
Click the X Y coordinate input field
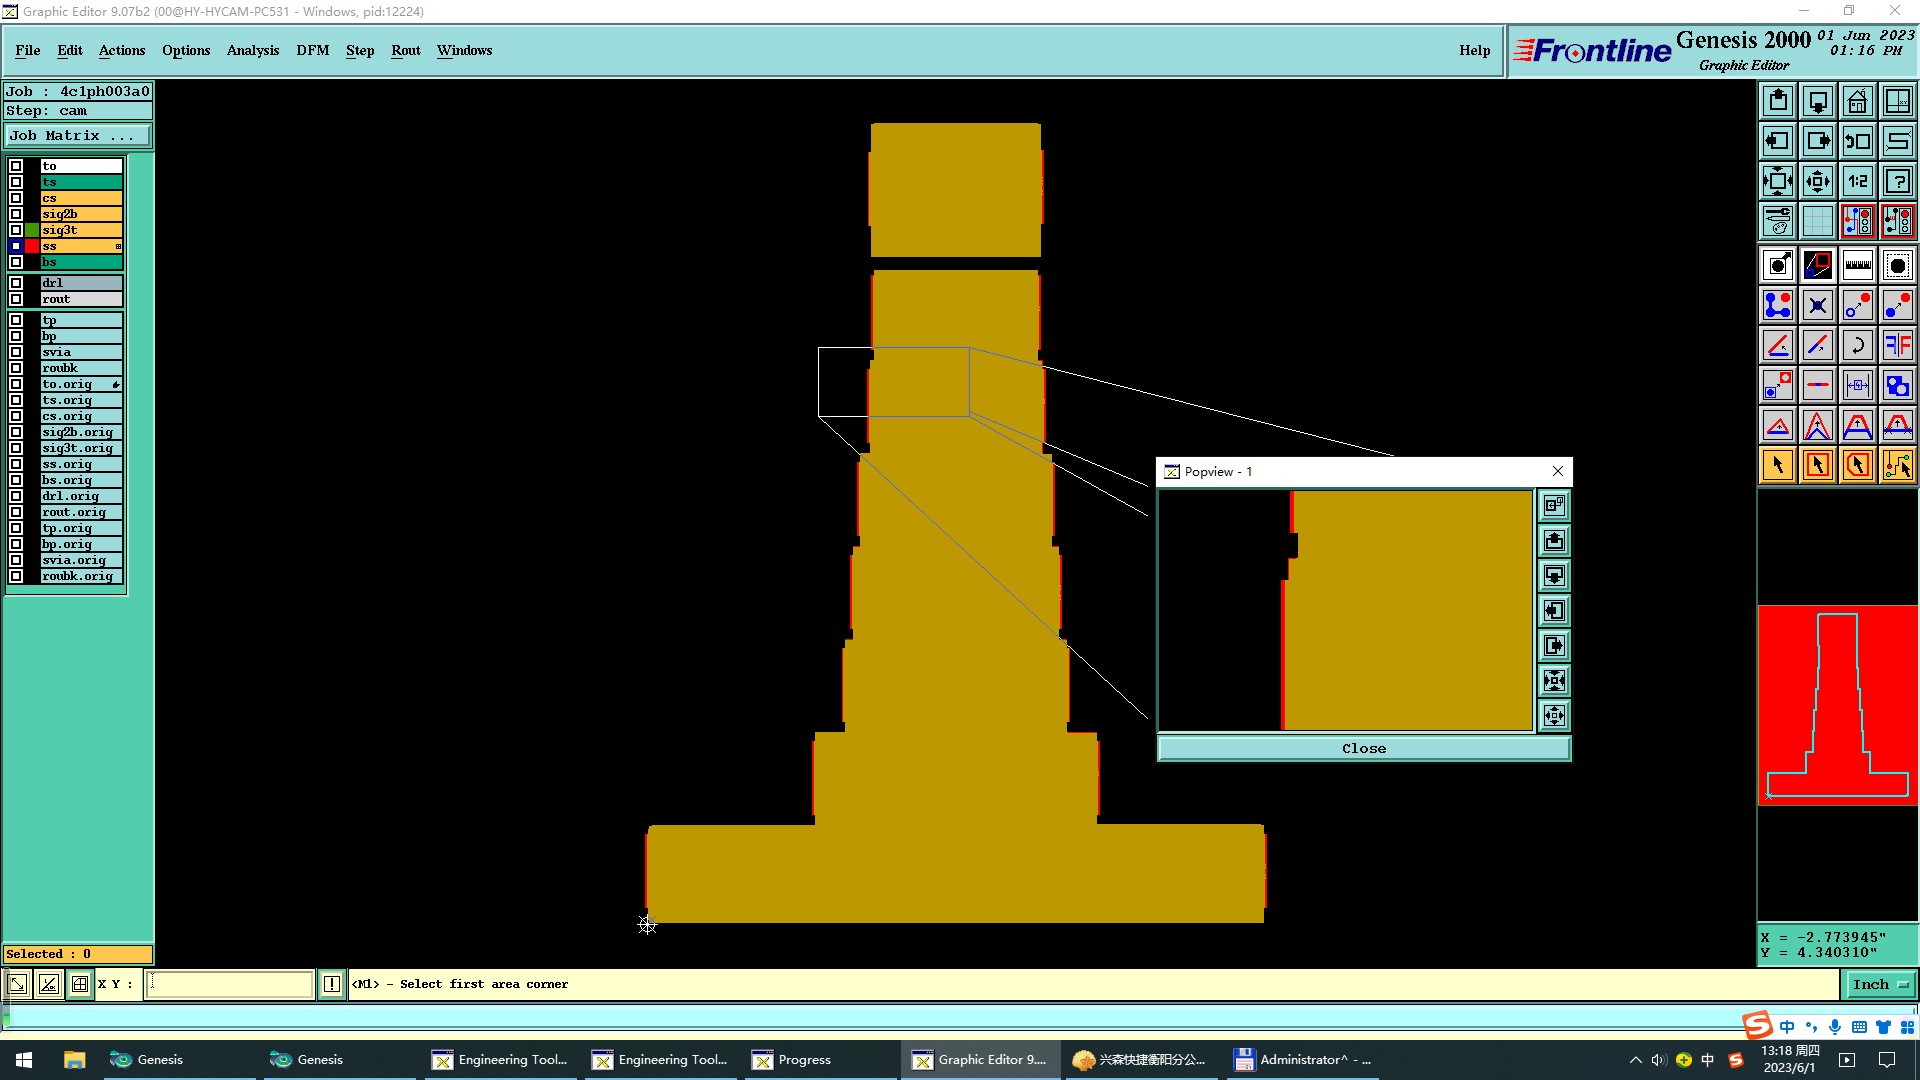coord(229,984)
